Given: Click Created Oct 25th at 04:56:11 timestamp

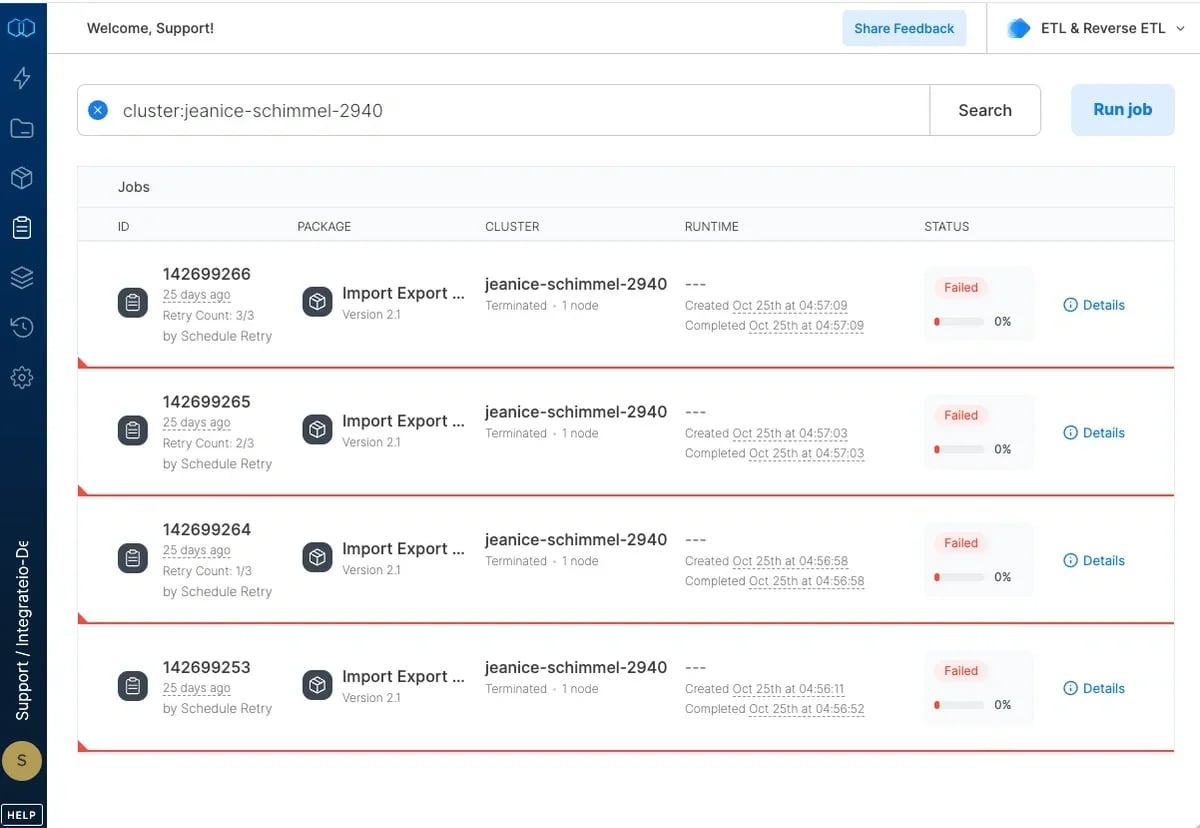Looking at the screenshot, I should pos(765,689).
